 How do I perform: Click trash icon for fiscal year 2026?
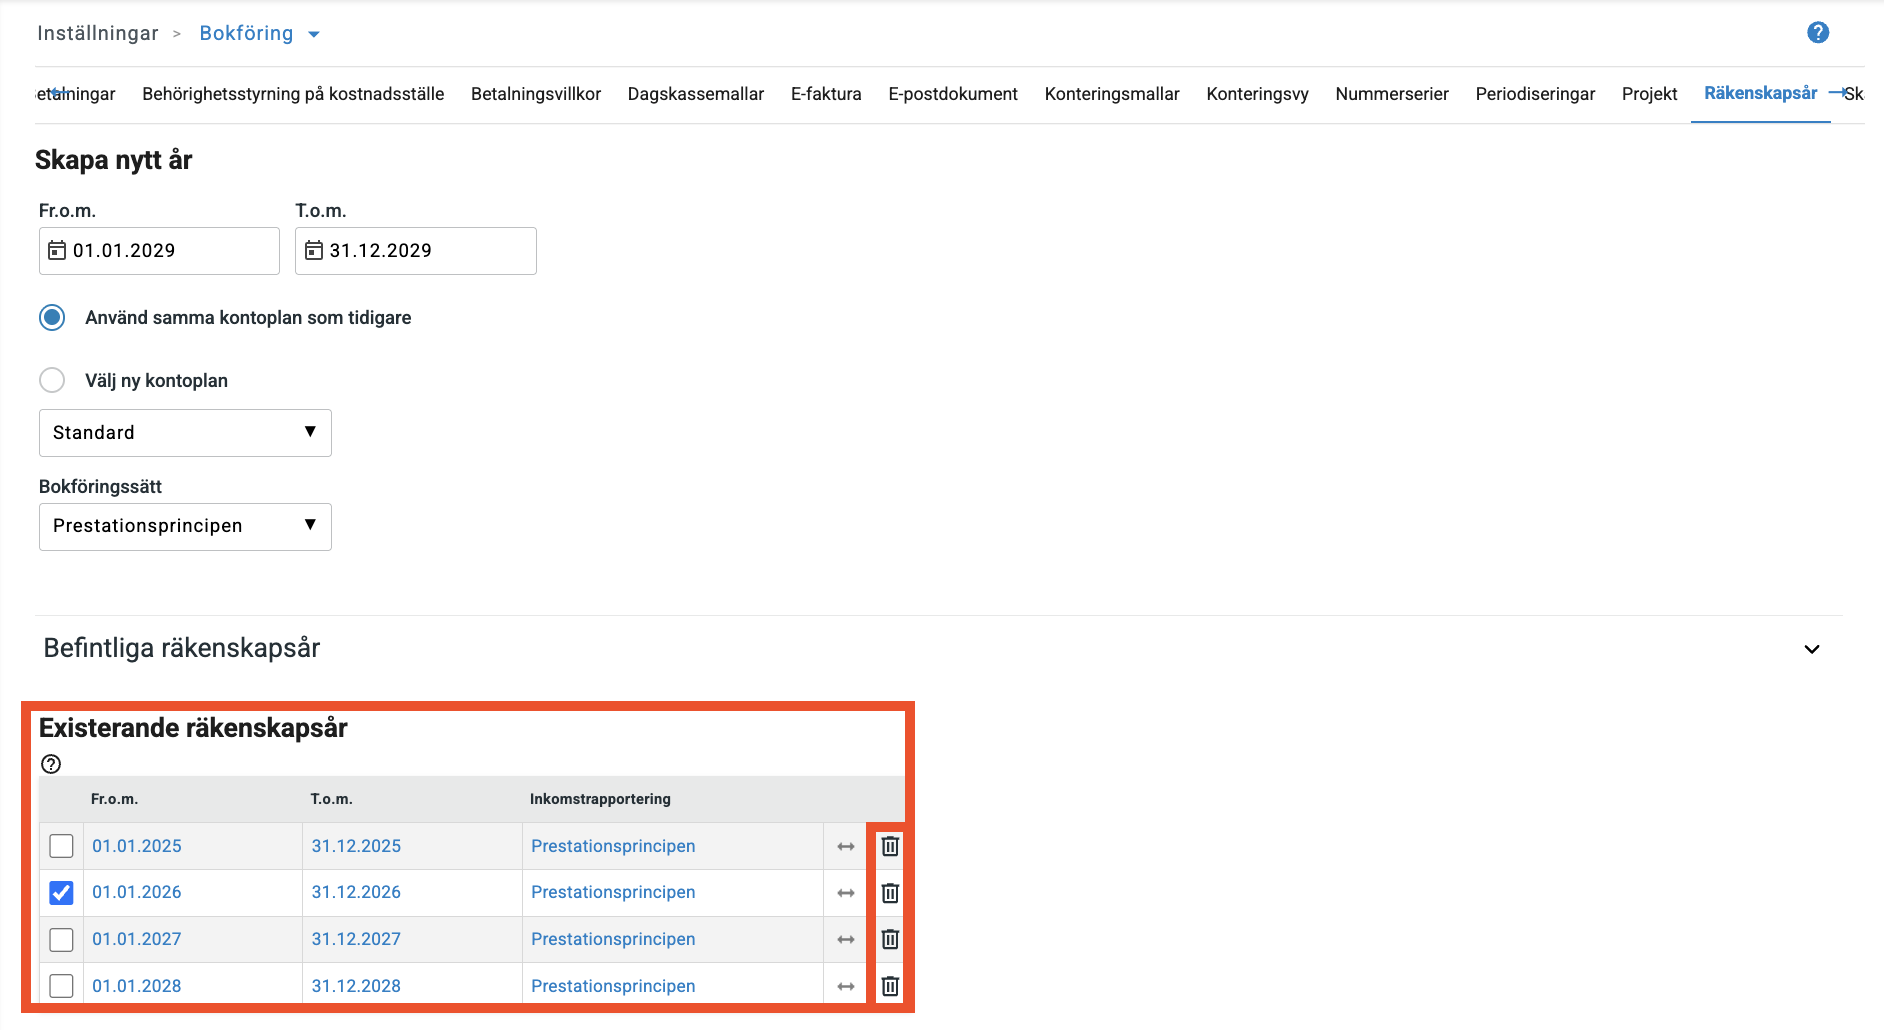(889, 892)
